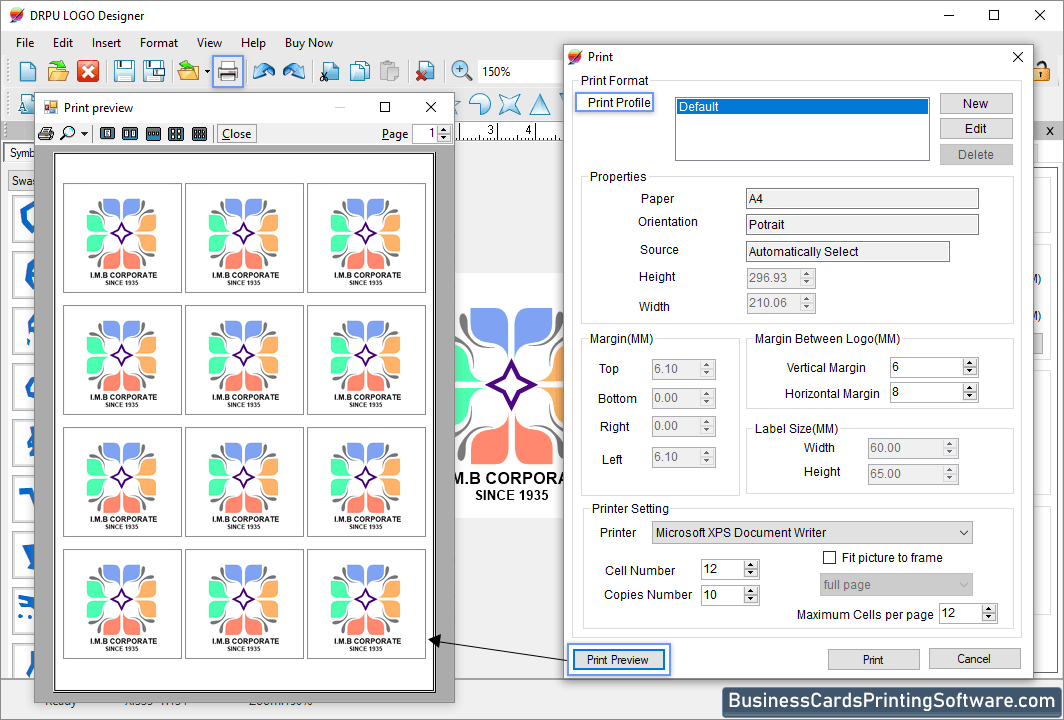Select the pie shape tool

pos(480,104)
